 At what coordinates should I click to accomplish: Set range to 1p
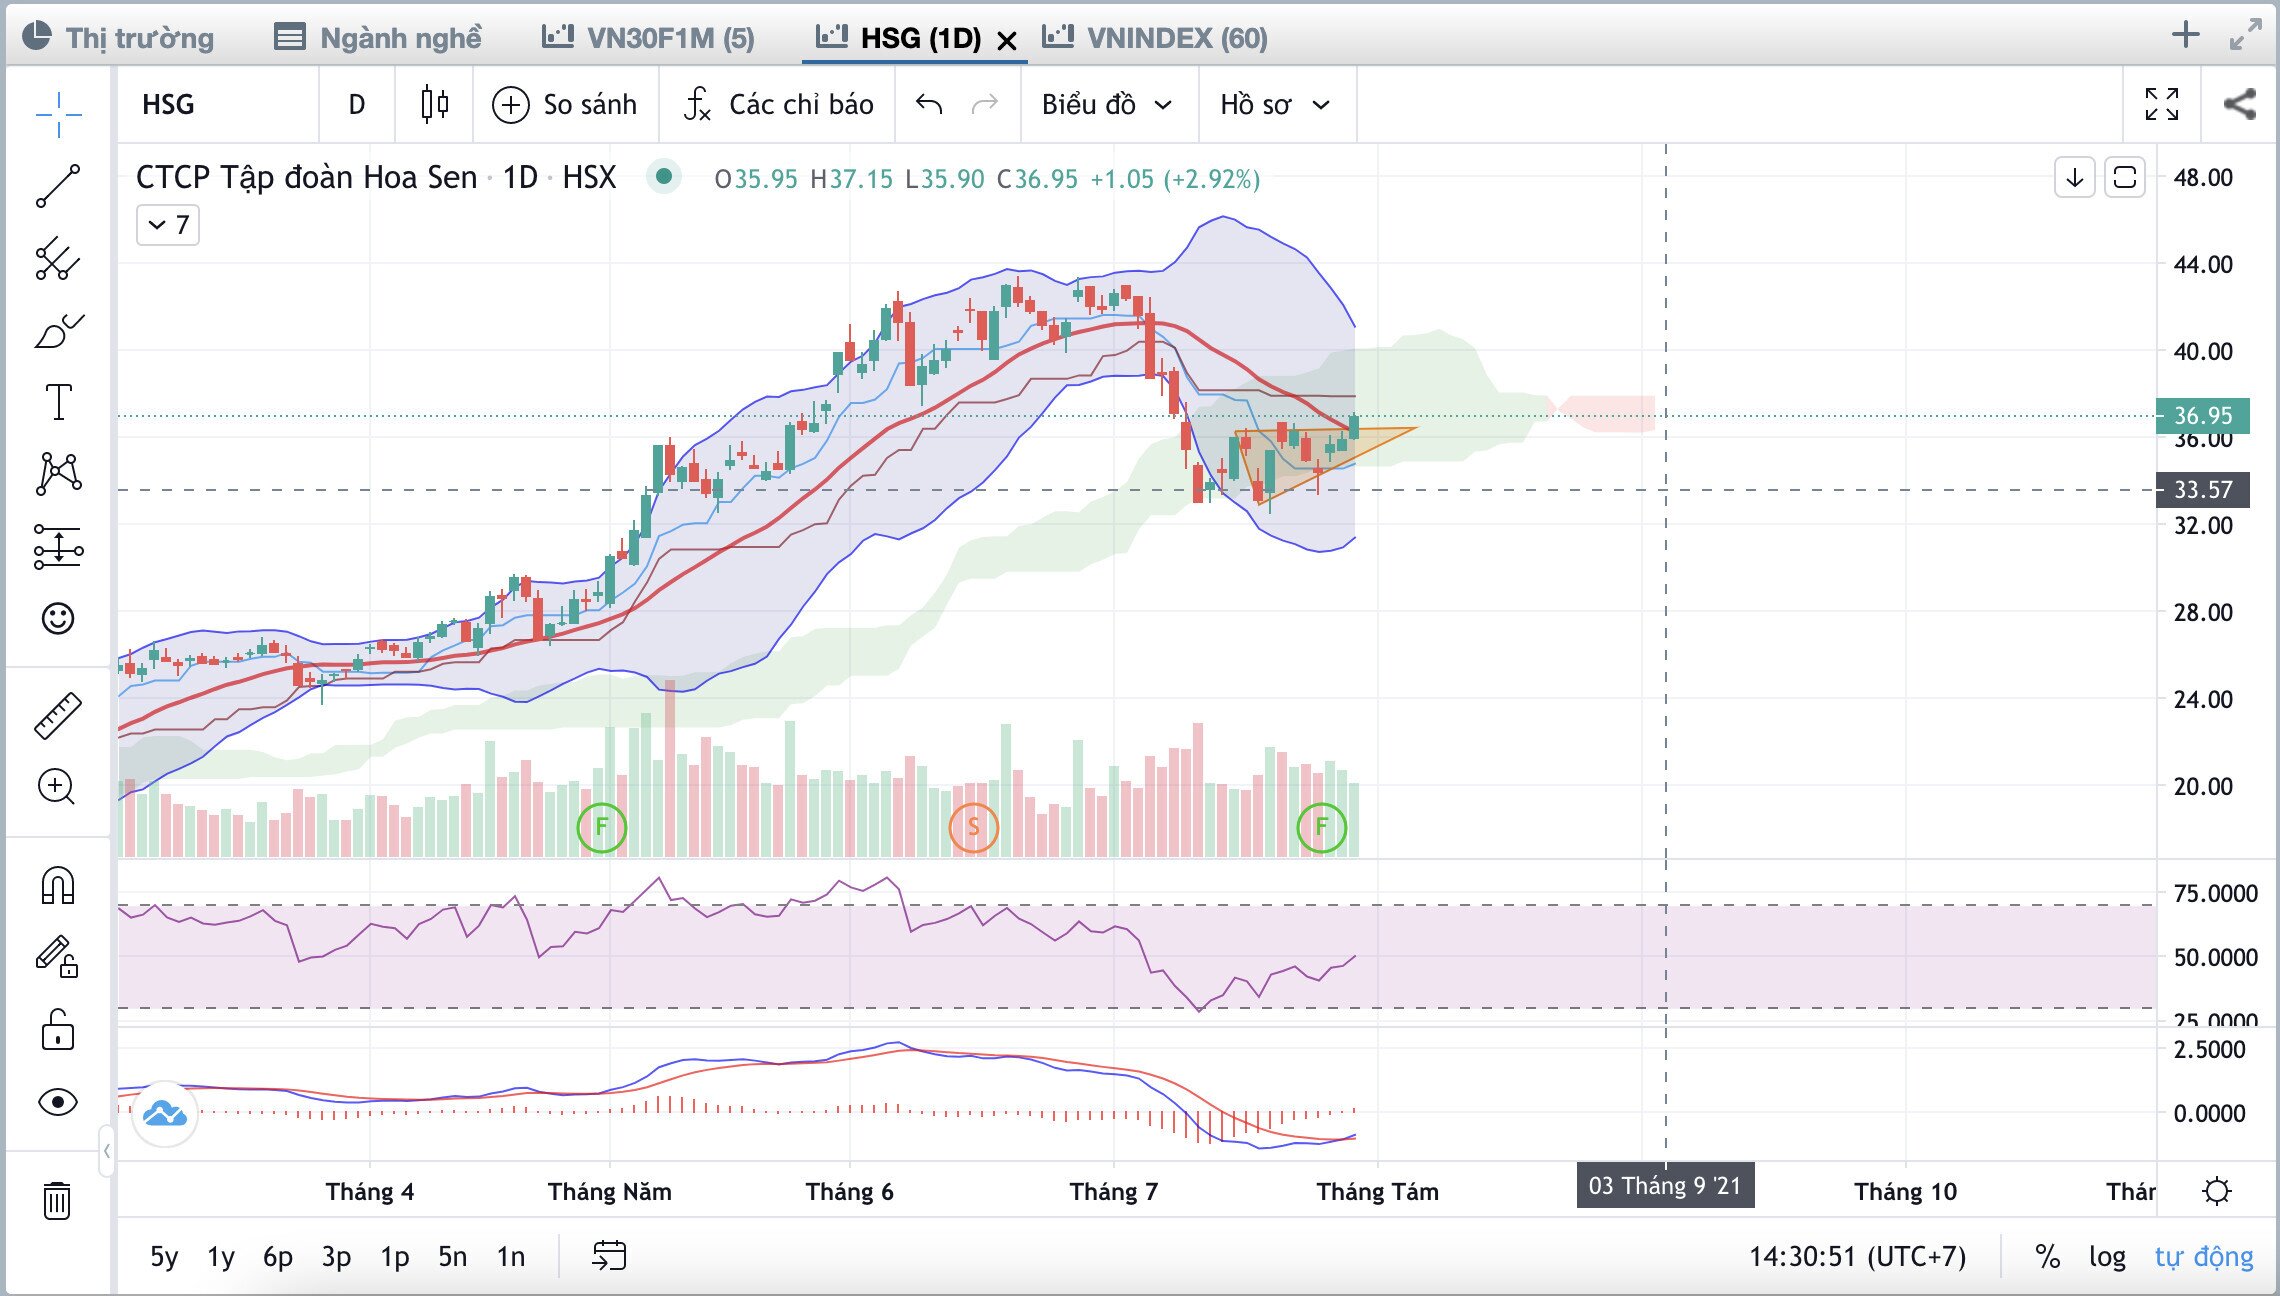tap(394, 1256)
